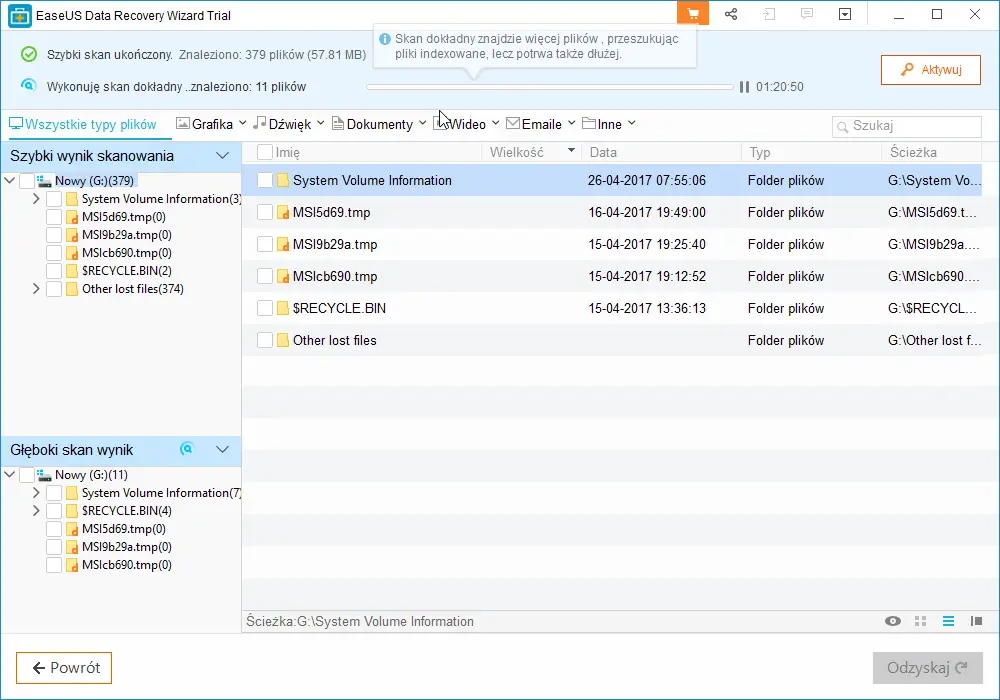Click the eye preview icon

(x=893, y=621)
